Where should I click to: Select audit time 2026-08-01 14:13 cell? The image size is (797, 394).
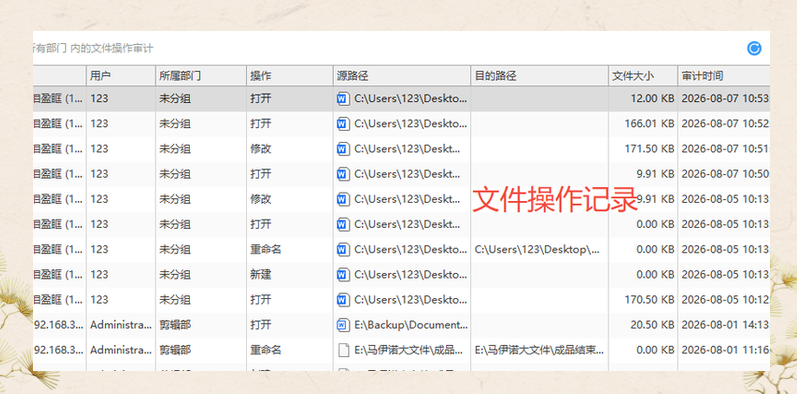tap(725, 325)
